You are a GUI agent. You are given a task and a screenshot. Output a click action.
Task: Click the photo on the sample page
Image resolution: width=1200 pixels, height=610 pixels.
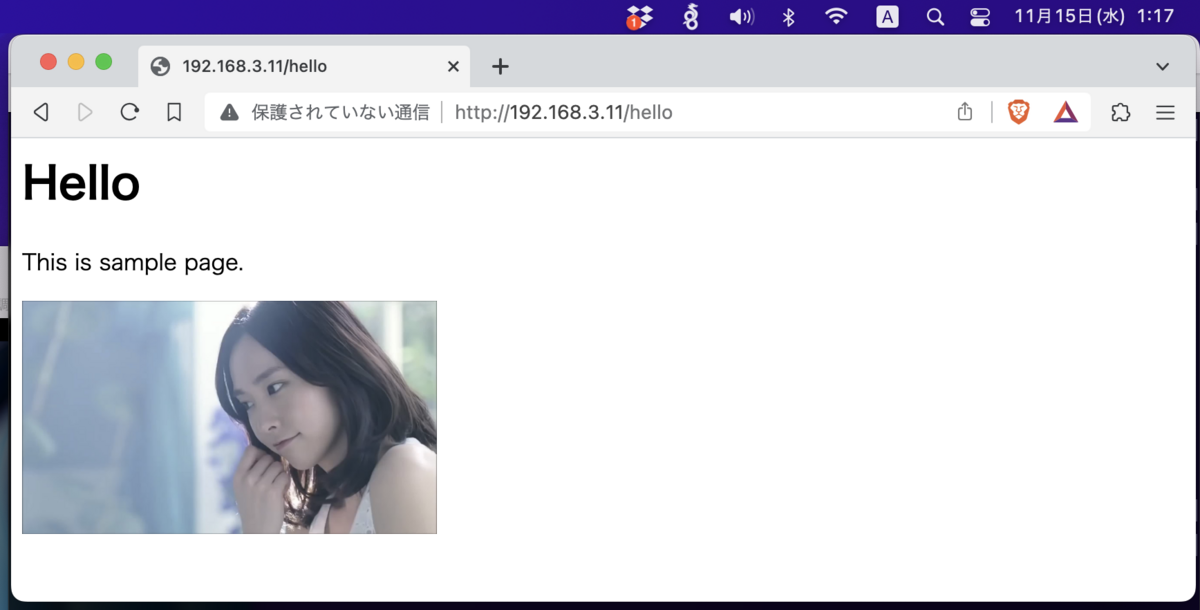click(x=229, y=416)
